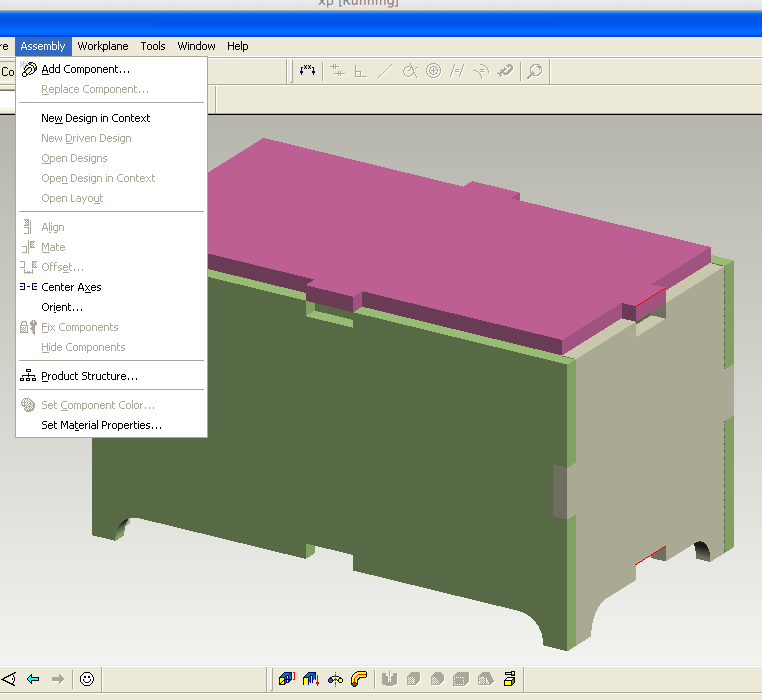This screenshot has height=700, width=762.
Task: Click the magnifier search icon in toolbar
Action: 535,71
